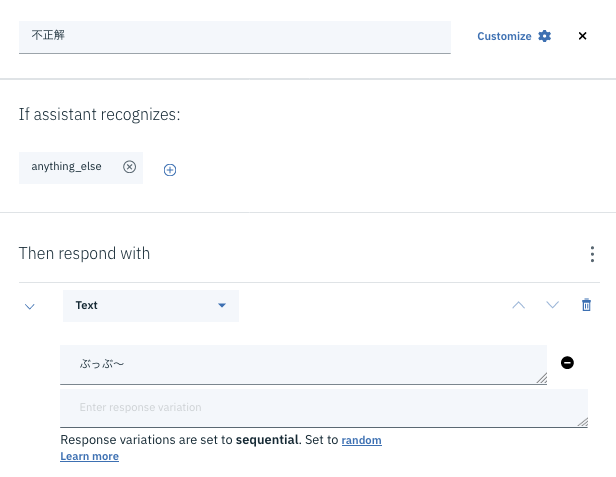Close the node editor panel
The width and height of the screenshot is (616, 477).
[x=583, y=36]
